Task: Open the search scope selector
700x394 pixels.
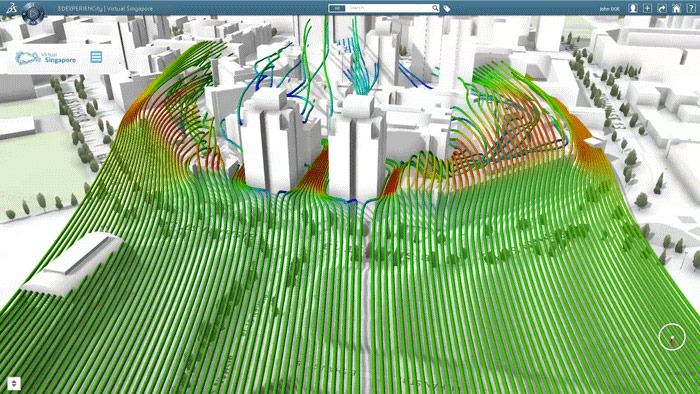Action: pos(337,8)
